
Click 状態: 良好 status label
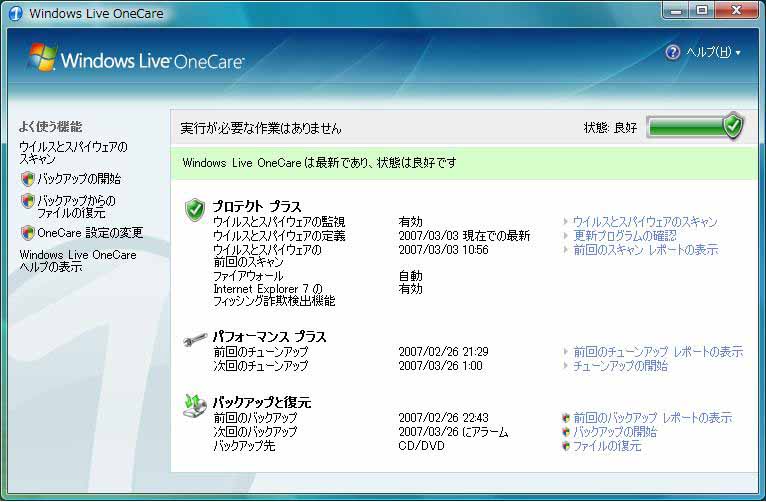[610, 128]
